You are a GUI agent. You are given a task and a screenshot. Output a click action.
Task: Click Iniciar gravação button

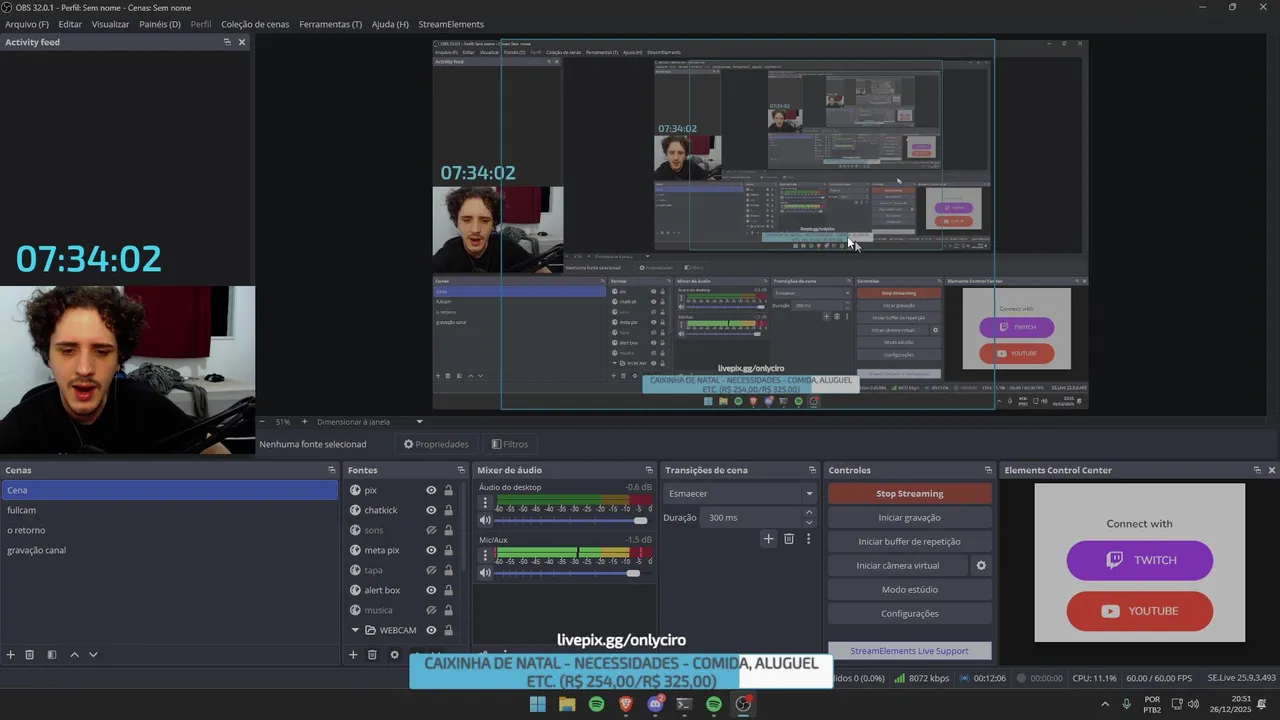click(x=910, y=517)
